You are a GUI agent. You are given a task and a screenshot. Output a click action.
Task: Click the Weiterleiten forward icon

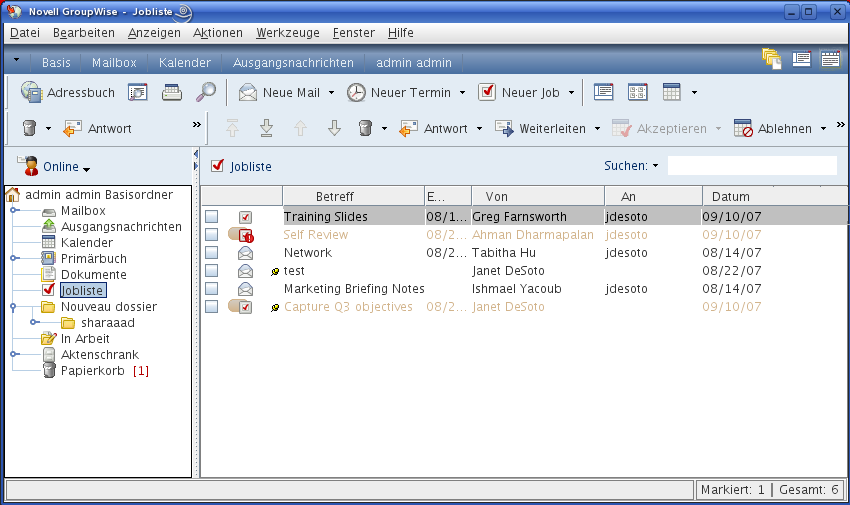(504, 128)
